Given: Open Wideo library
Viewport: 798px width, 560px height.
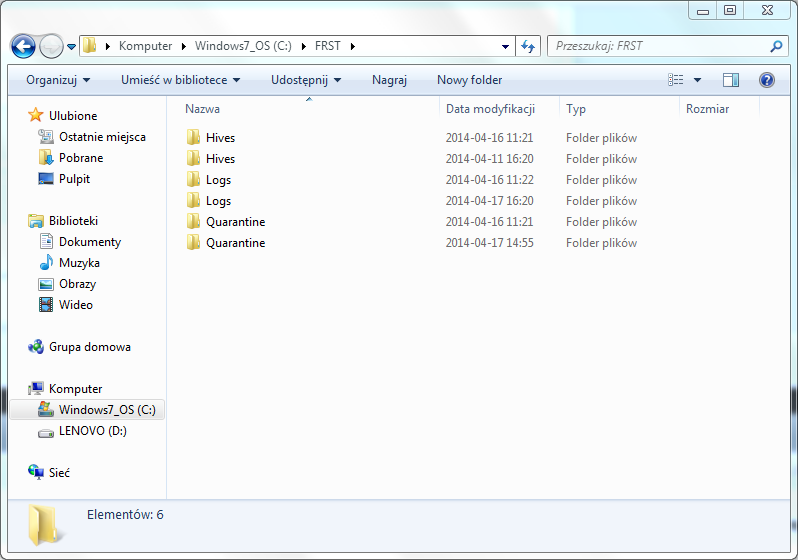Looking at the screenshot, I should point(76,304).
